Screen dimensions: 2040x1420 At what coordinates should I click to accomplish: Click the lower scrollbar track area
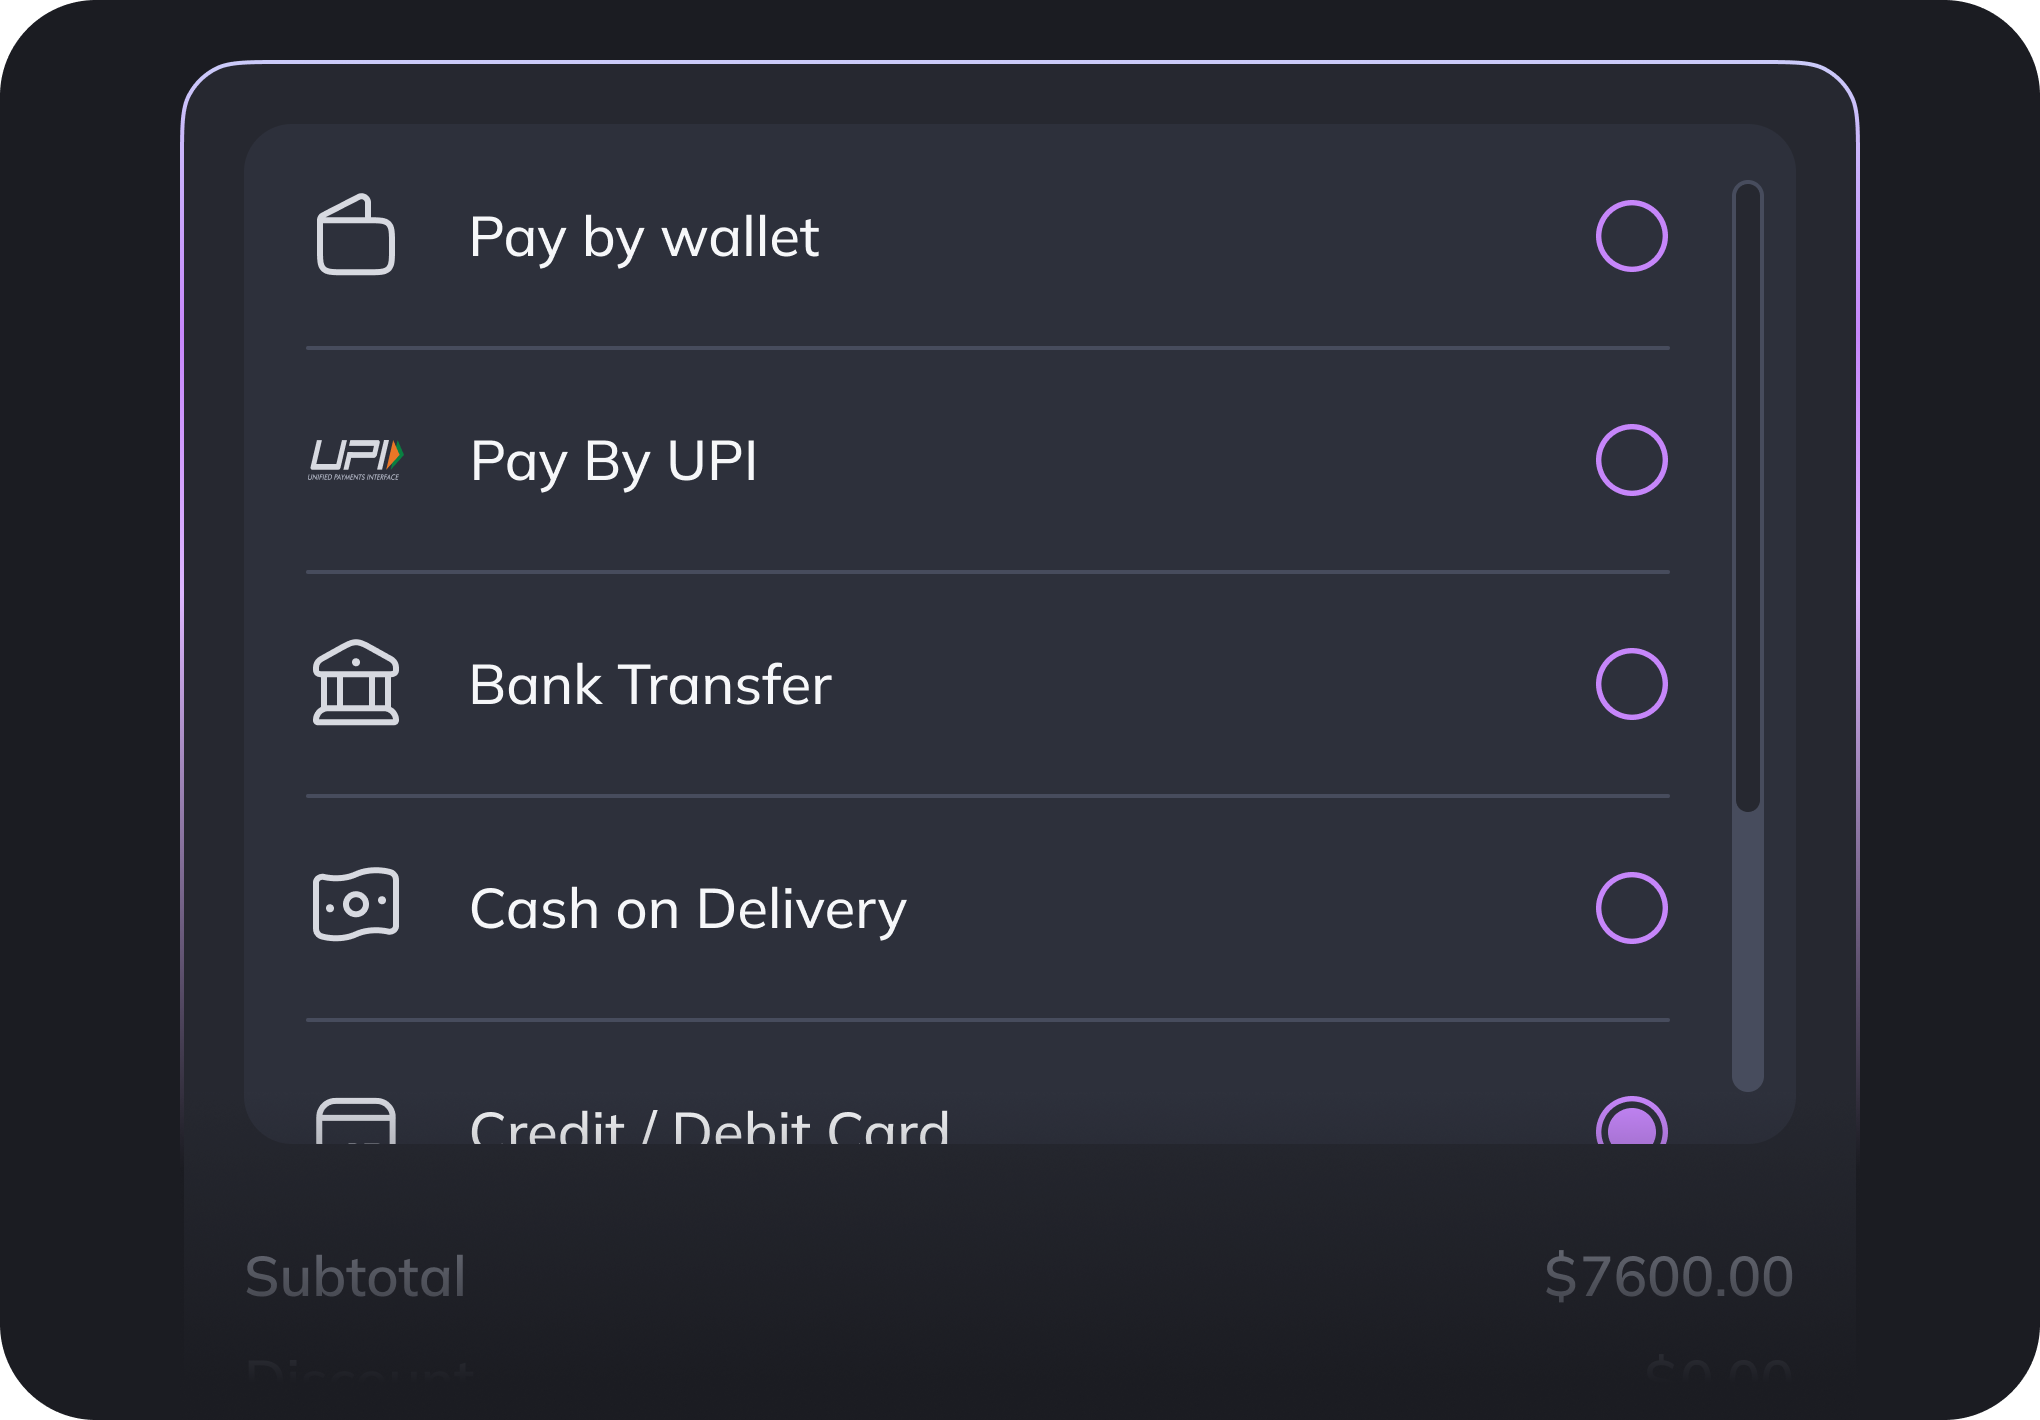pyautogui.click(x=1747, y=950)
